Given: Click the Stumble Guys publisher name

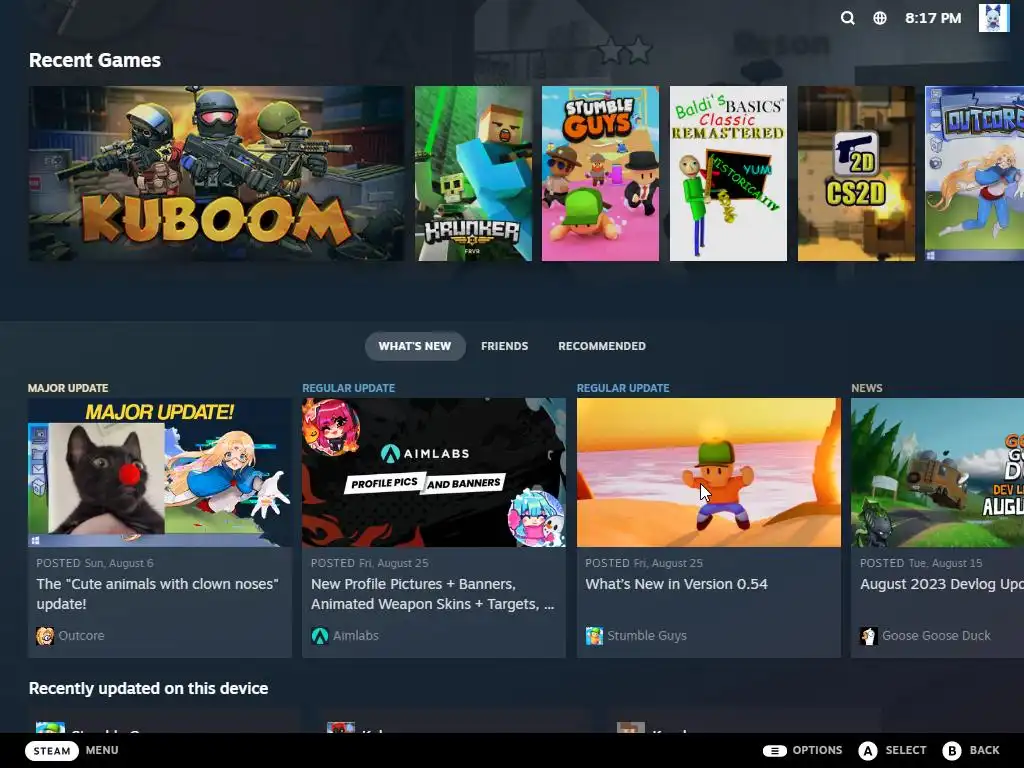Looking at the screenshot, I should 647,635.
